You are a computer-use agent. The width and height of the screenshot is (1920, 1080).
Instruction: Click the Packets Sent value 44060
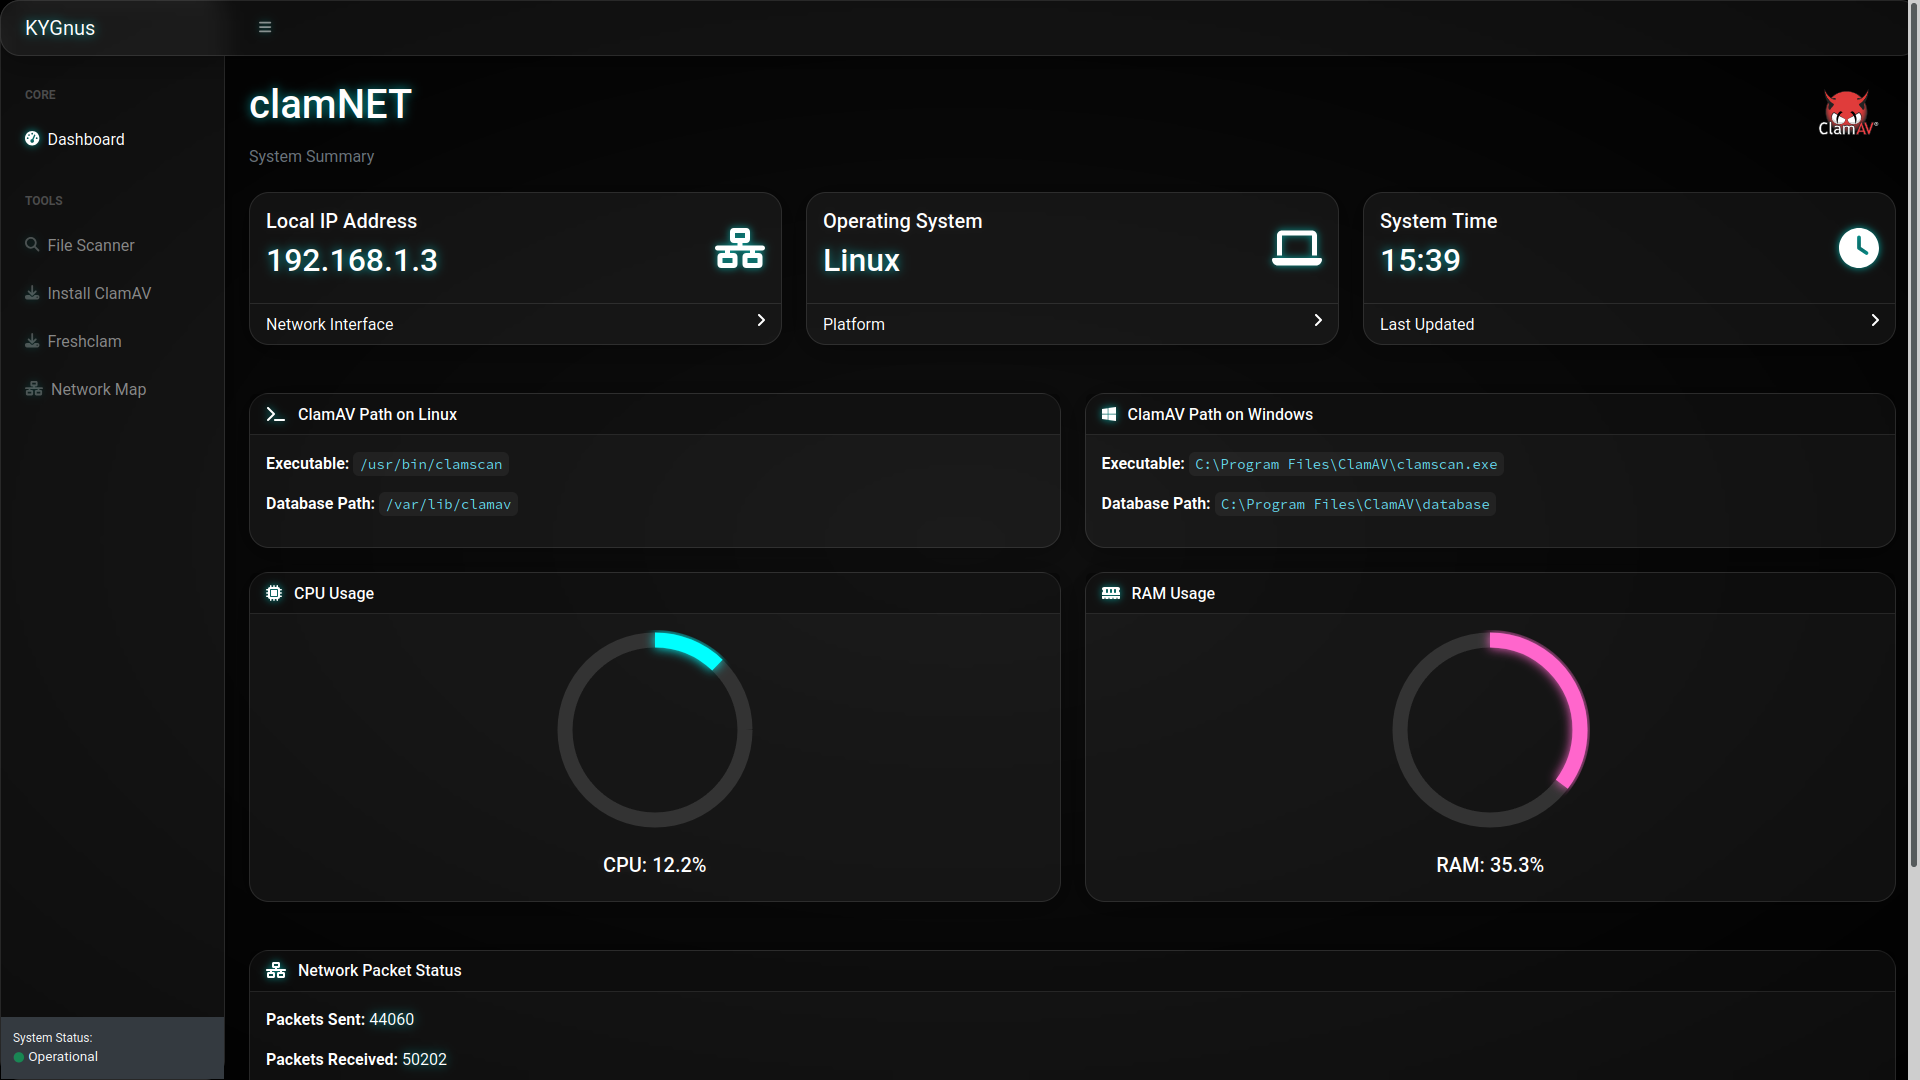[391, 1019]
